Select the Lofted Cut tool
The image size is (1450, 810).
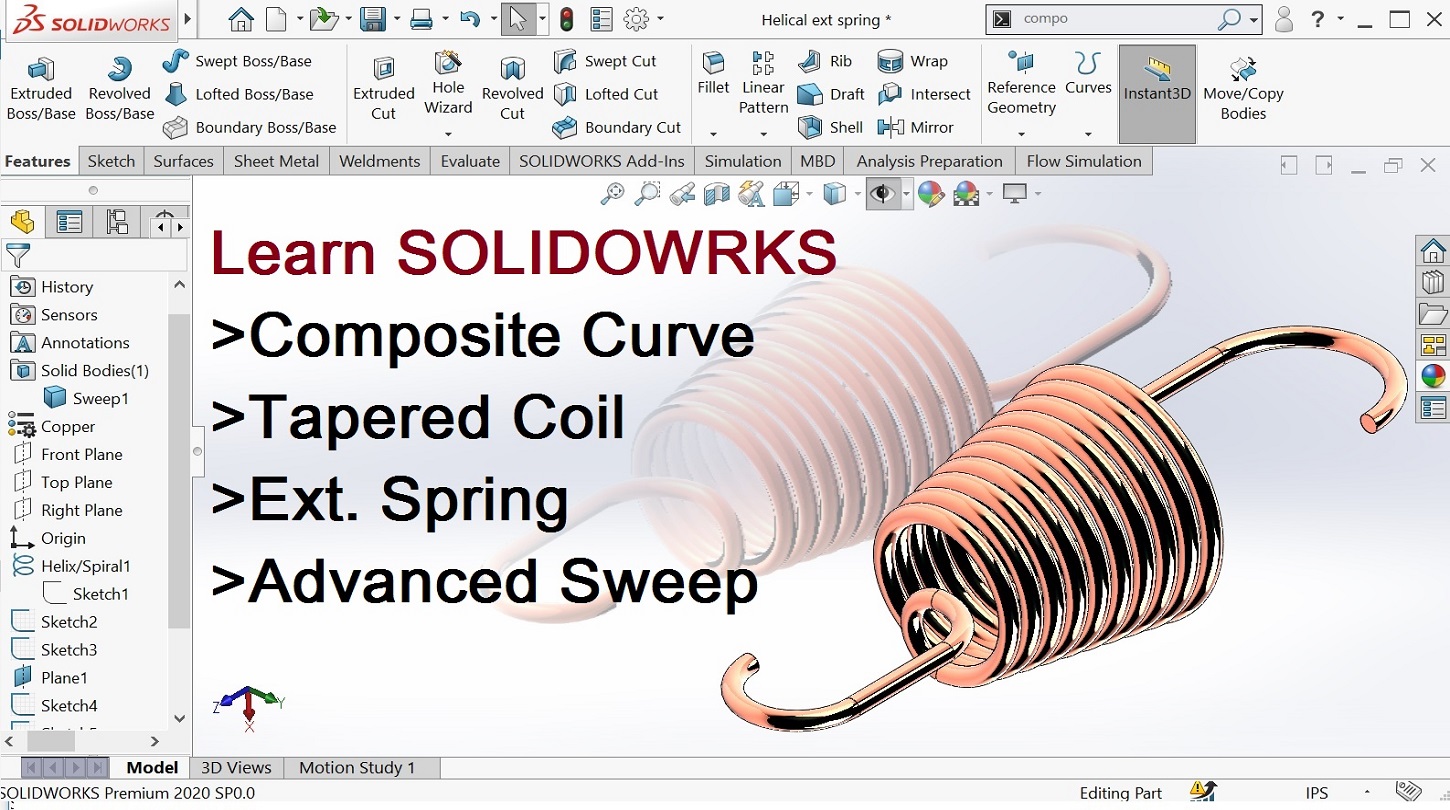(606, 94)
